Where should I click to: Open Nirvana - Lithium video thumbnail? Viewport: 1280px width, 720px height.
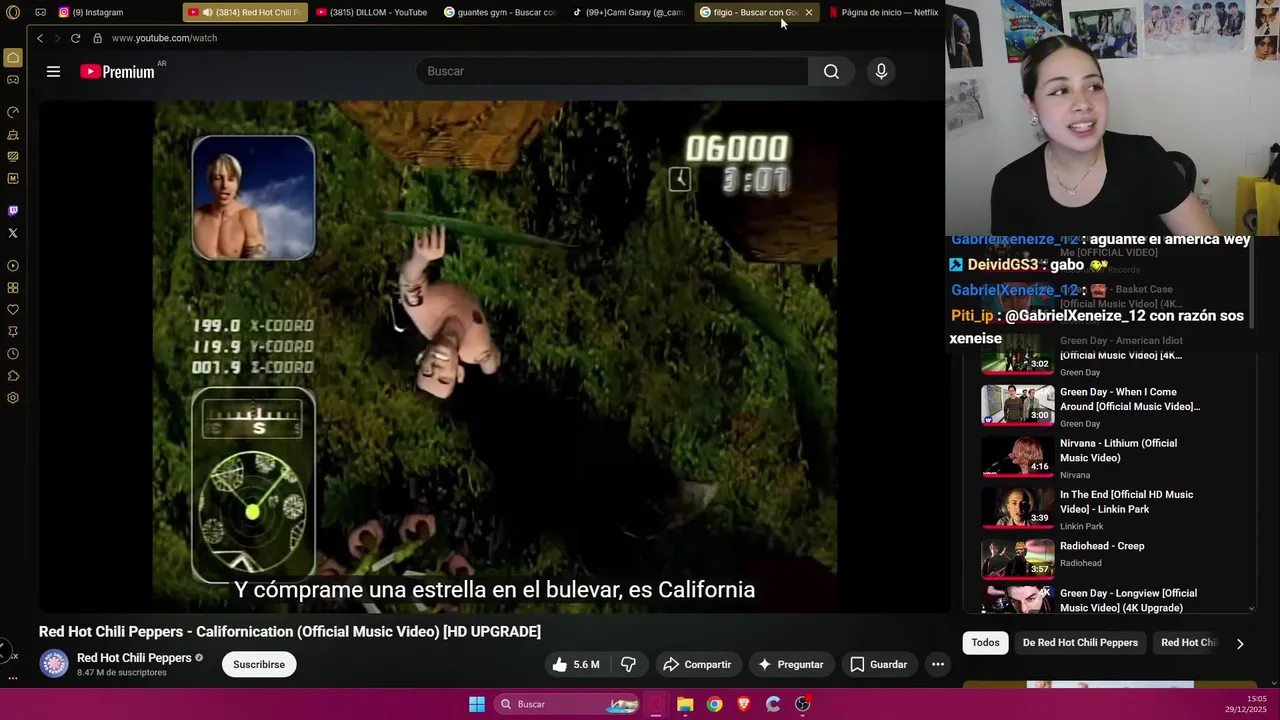point(1017,456)
